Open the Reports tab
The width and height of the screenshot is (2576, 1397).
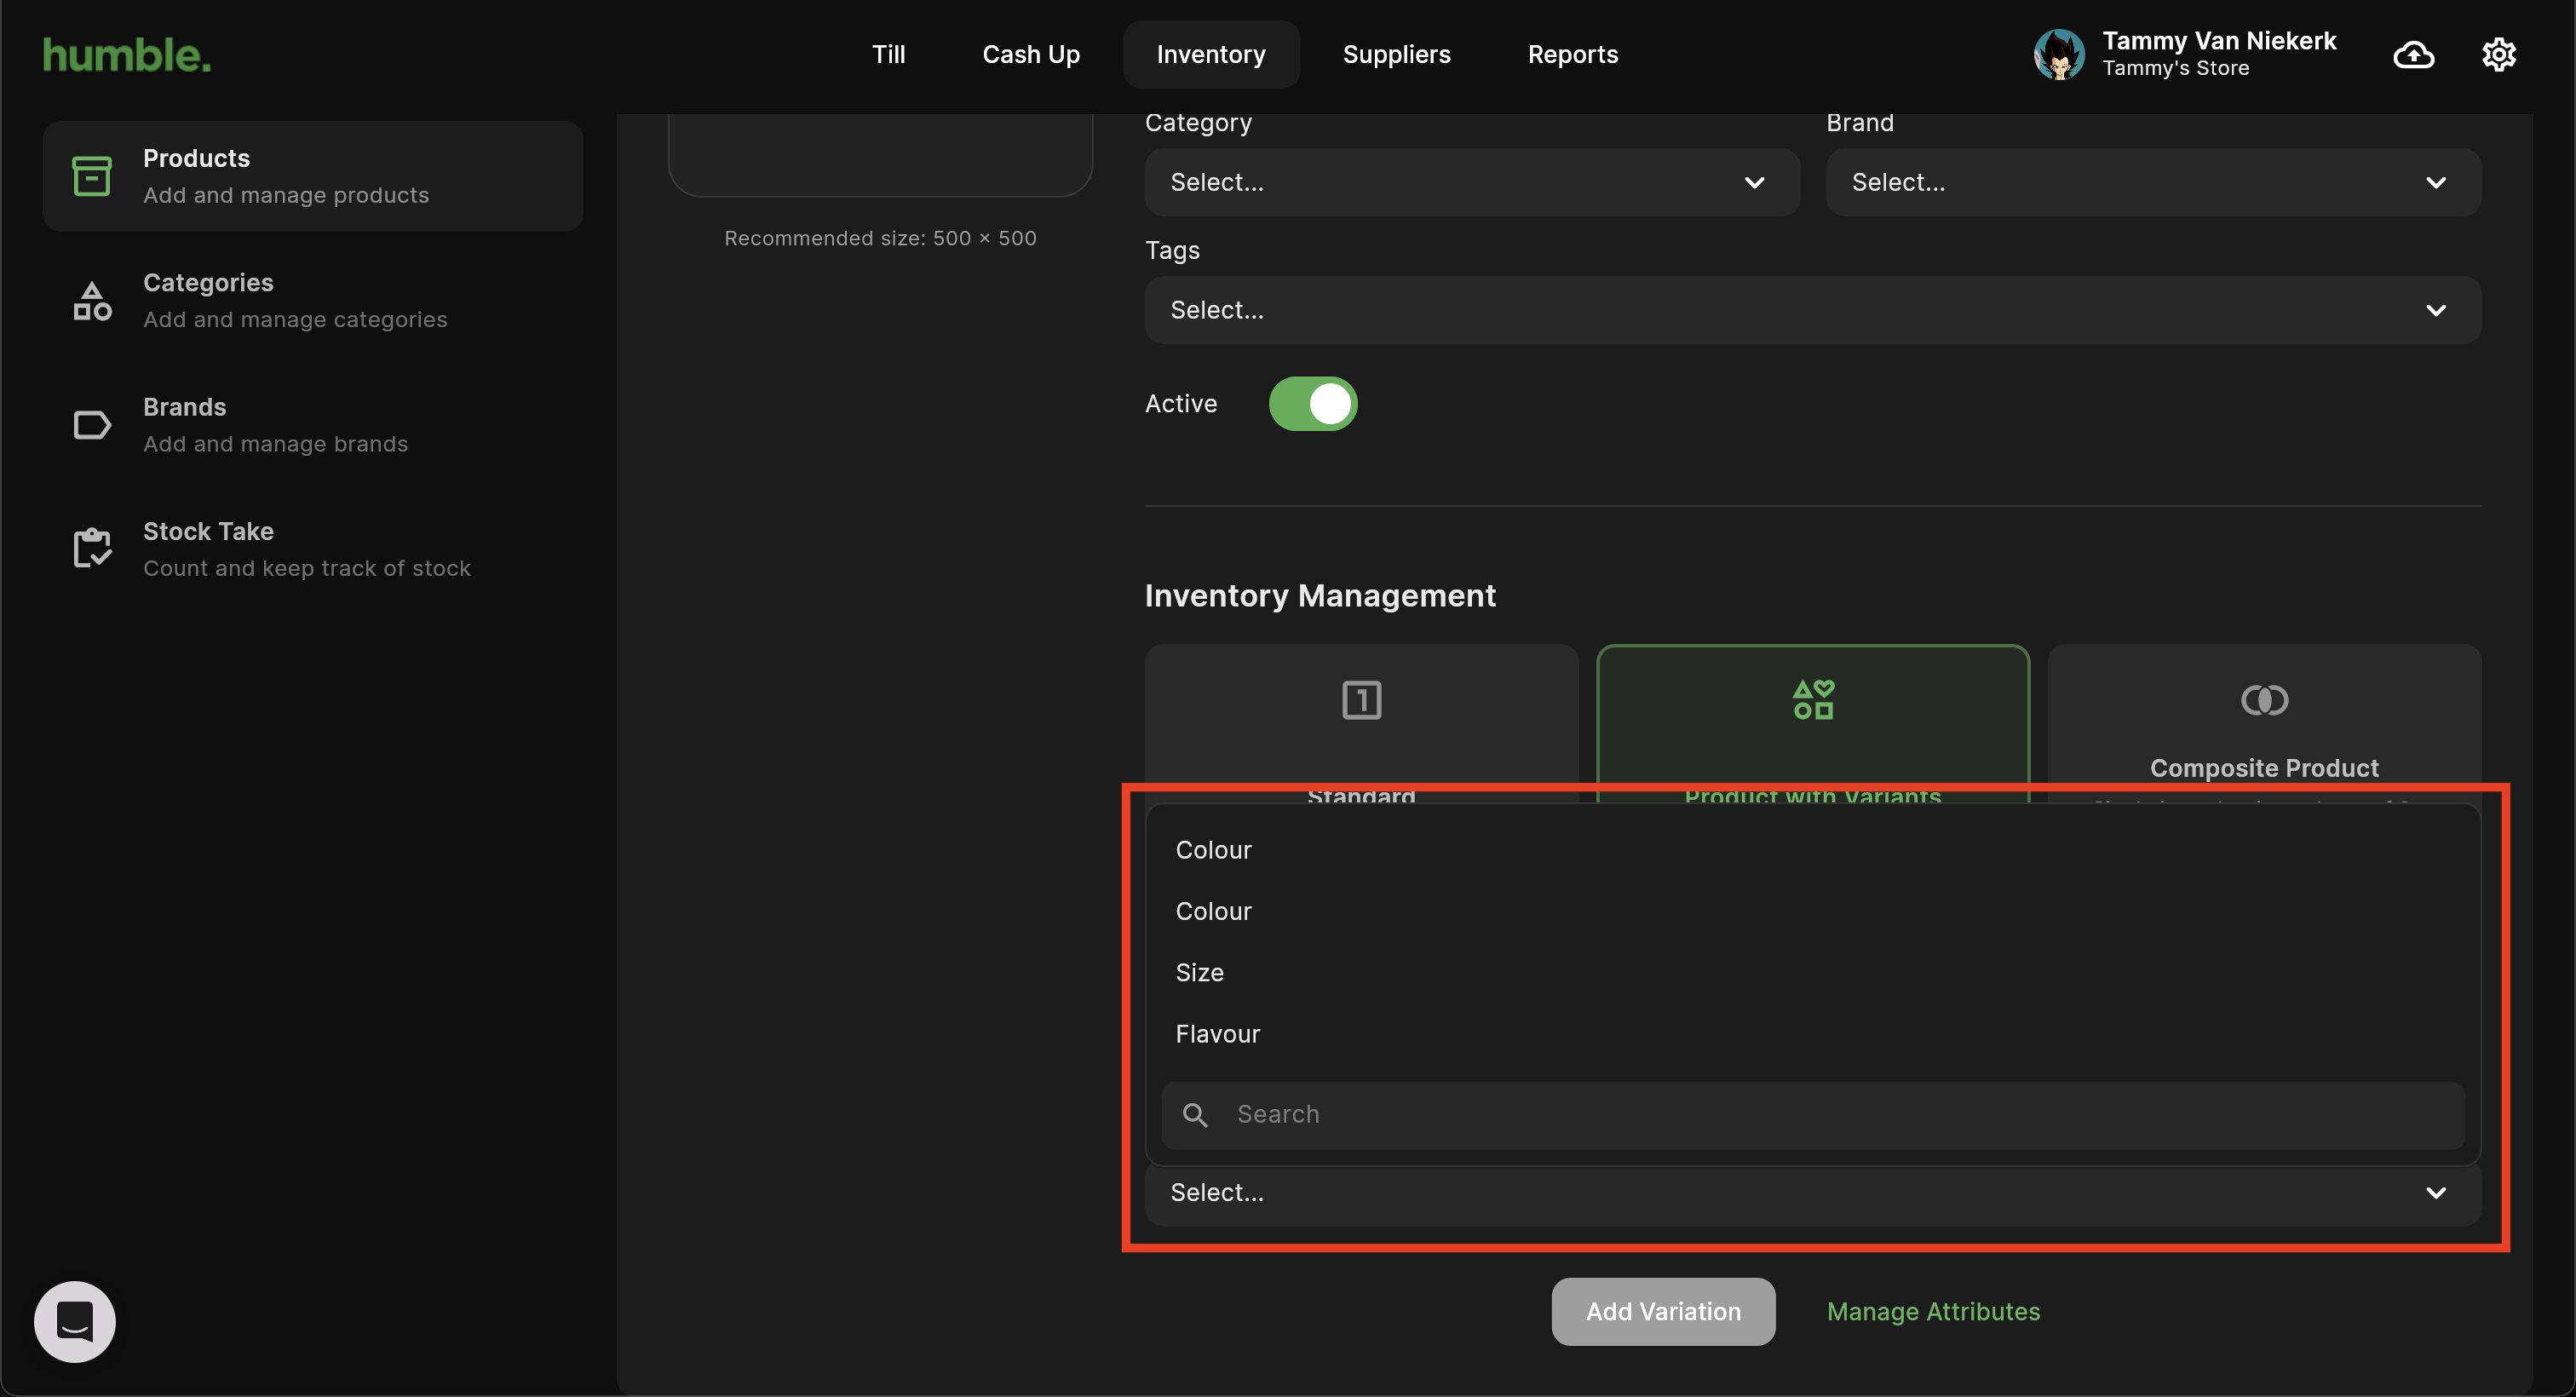tap(1572, 54)
